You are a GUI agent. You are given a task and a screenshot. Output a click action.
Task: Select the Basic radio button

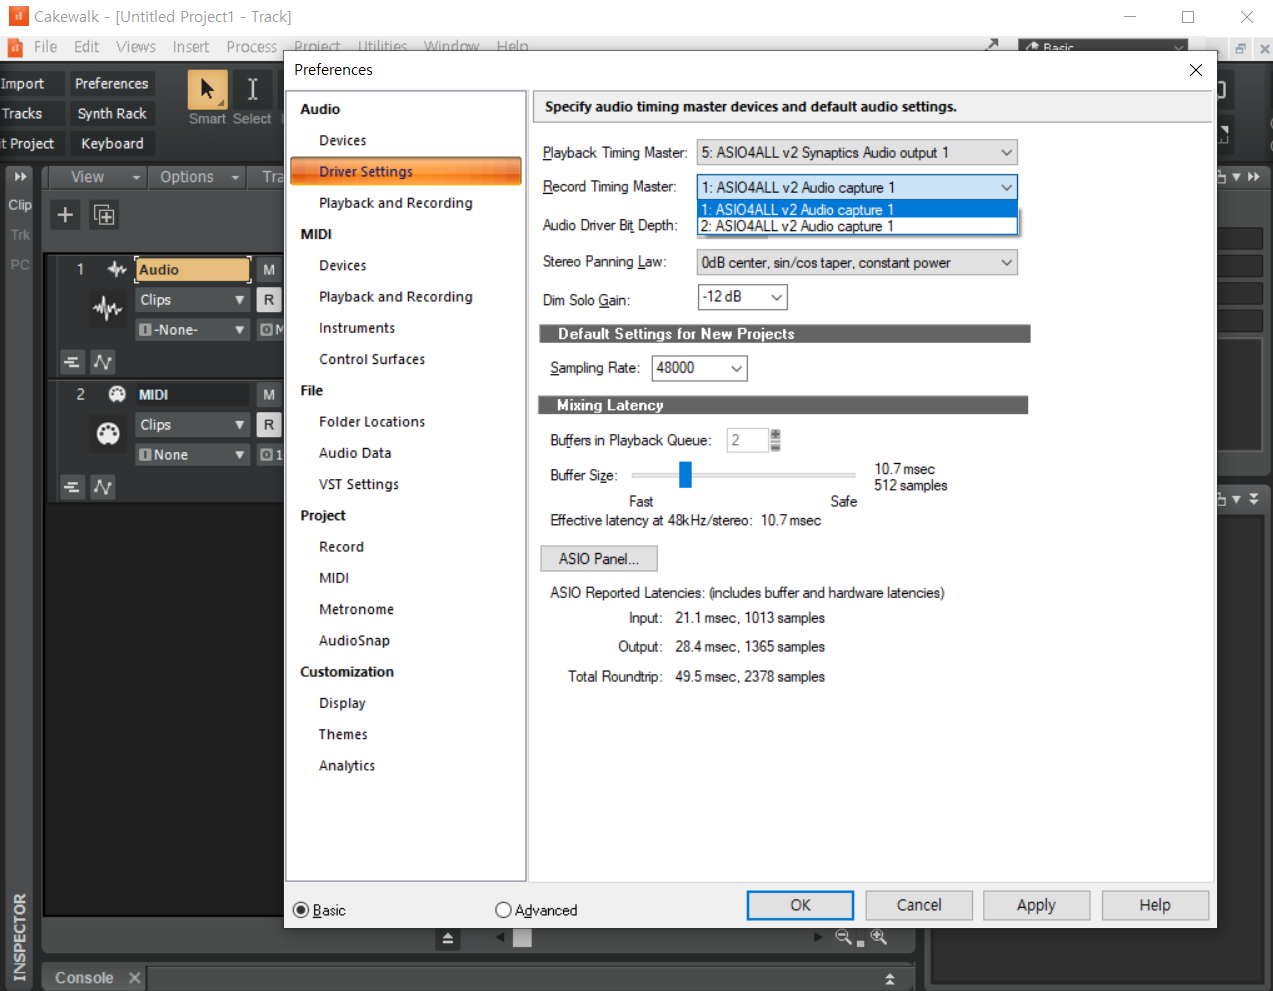tap(301, 910)
